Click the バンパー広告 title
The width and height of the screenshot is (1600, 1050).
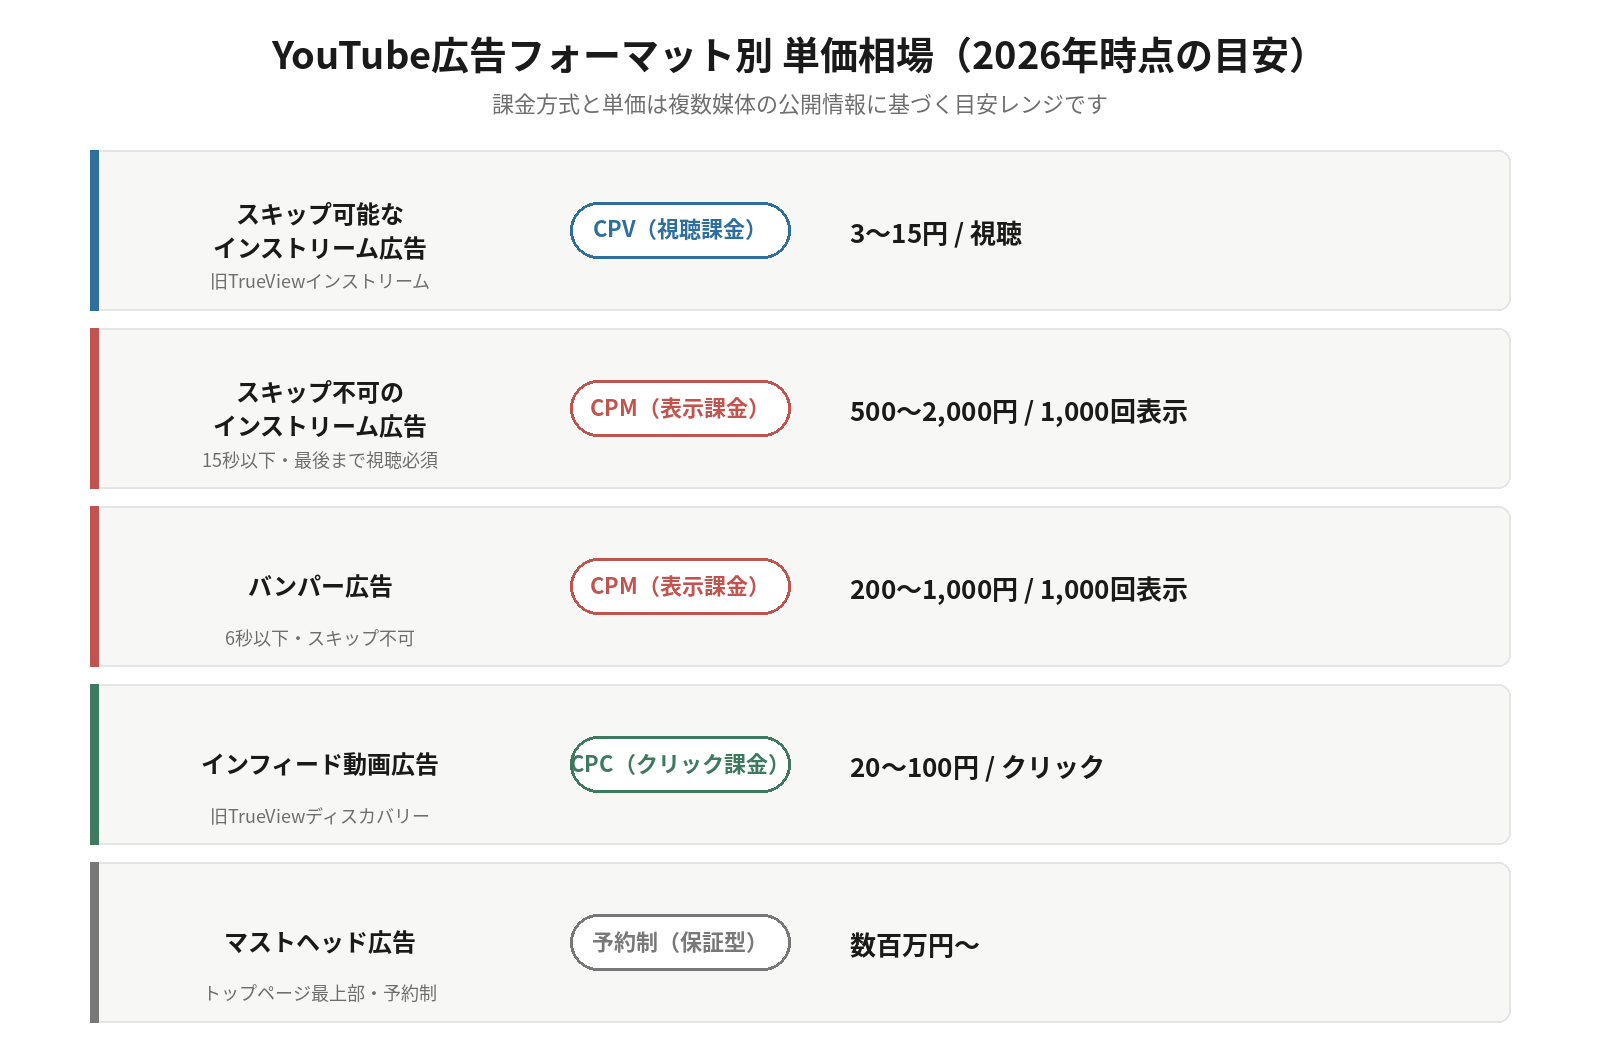(x=320, y=587)
